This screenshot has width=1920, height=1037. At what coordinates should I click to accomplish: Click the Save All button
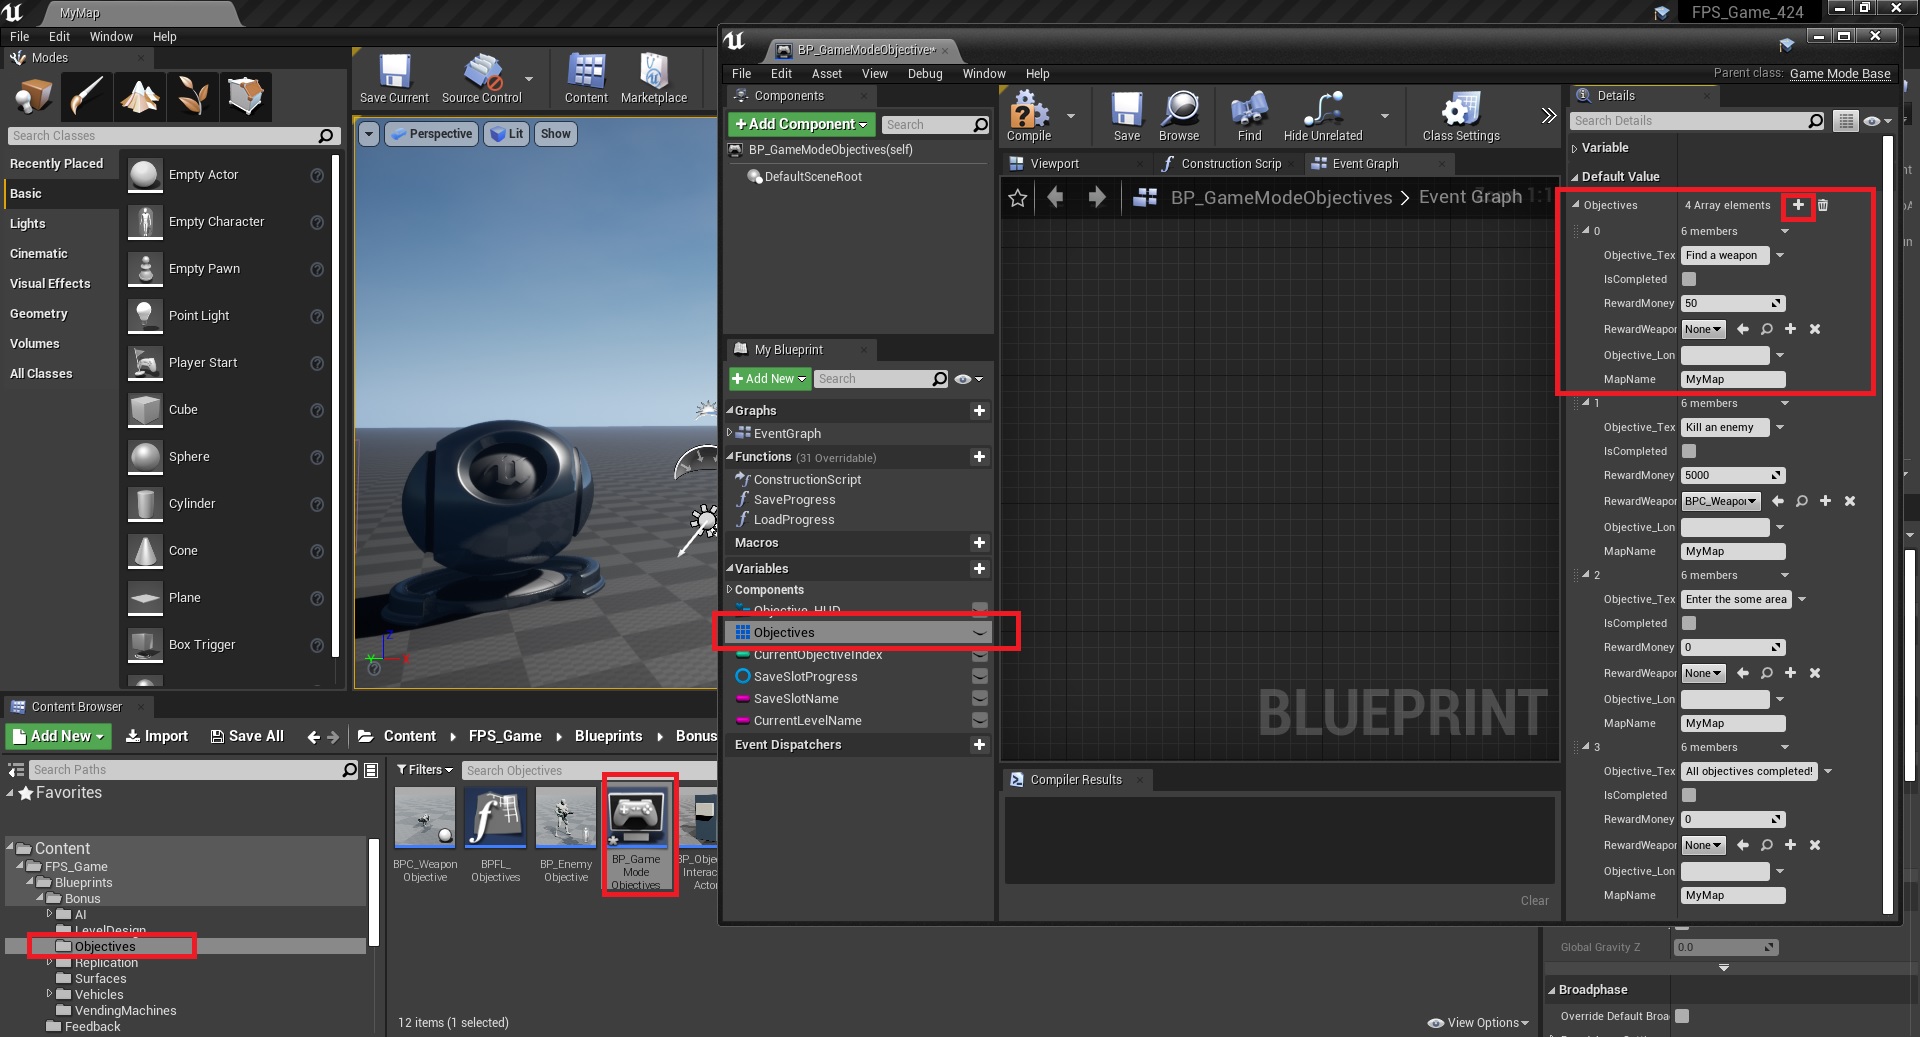pyautogui.click(x=247, y=736)
